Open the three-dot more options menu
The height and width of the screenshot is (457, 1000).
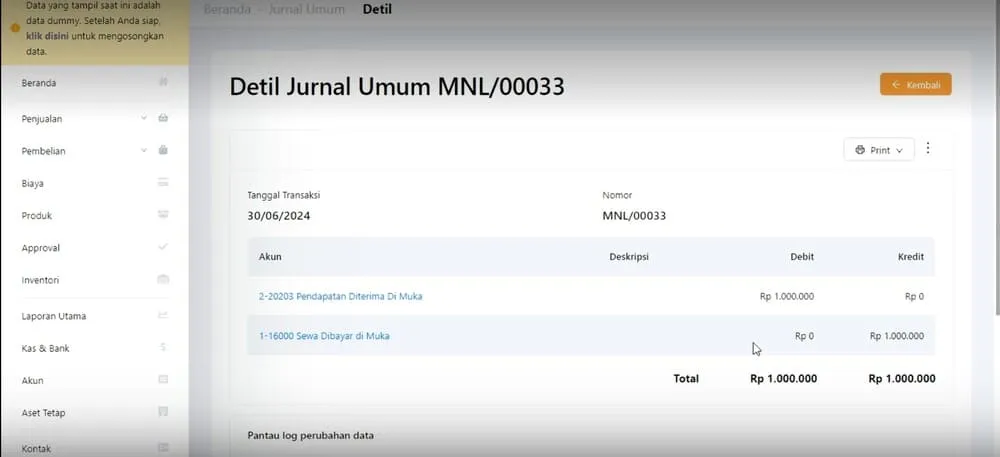(928, 148)
